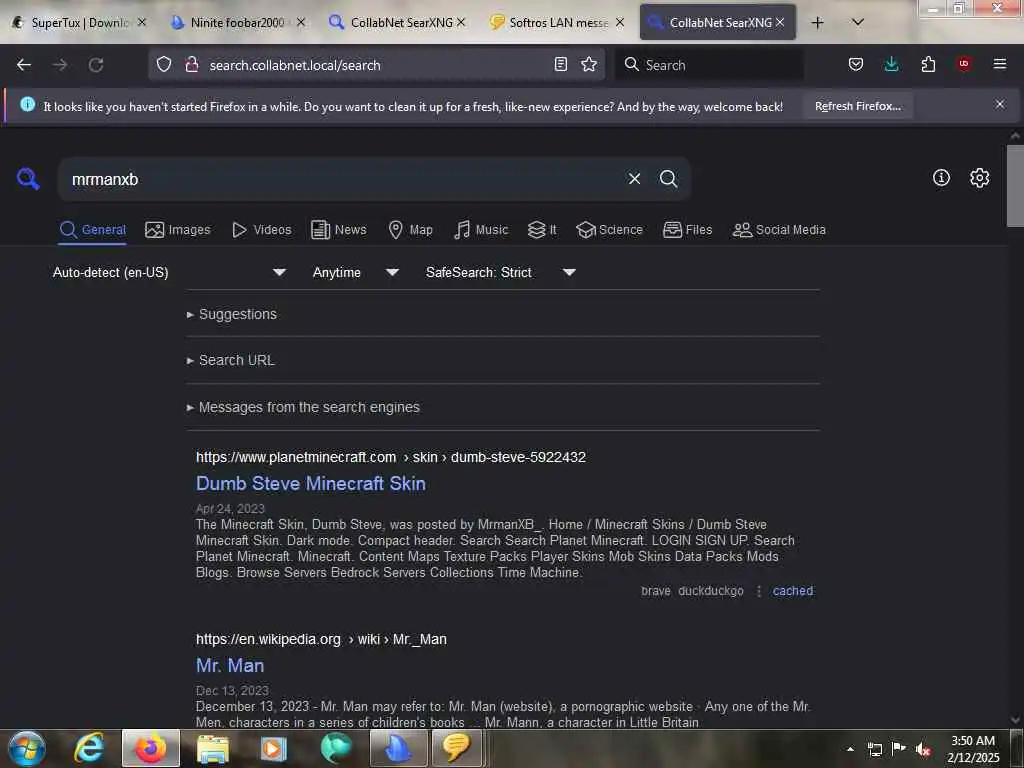The height and width of the screenshot is (768, 1024).
Task: Open SearXNG preferences gear icon
Action: (979, 178)
